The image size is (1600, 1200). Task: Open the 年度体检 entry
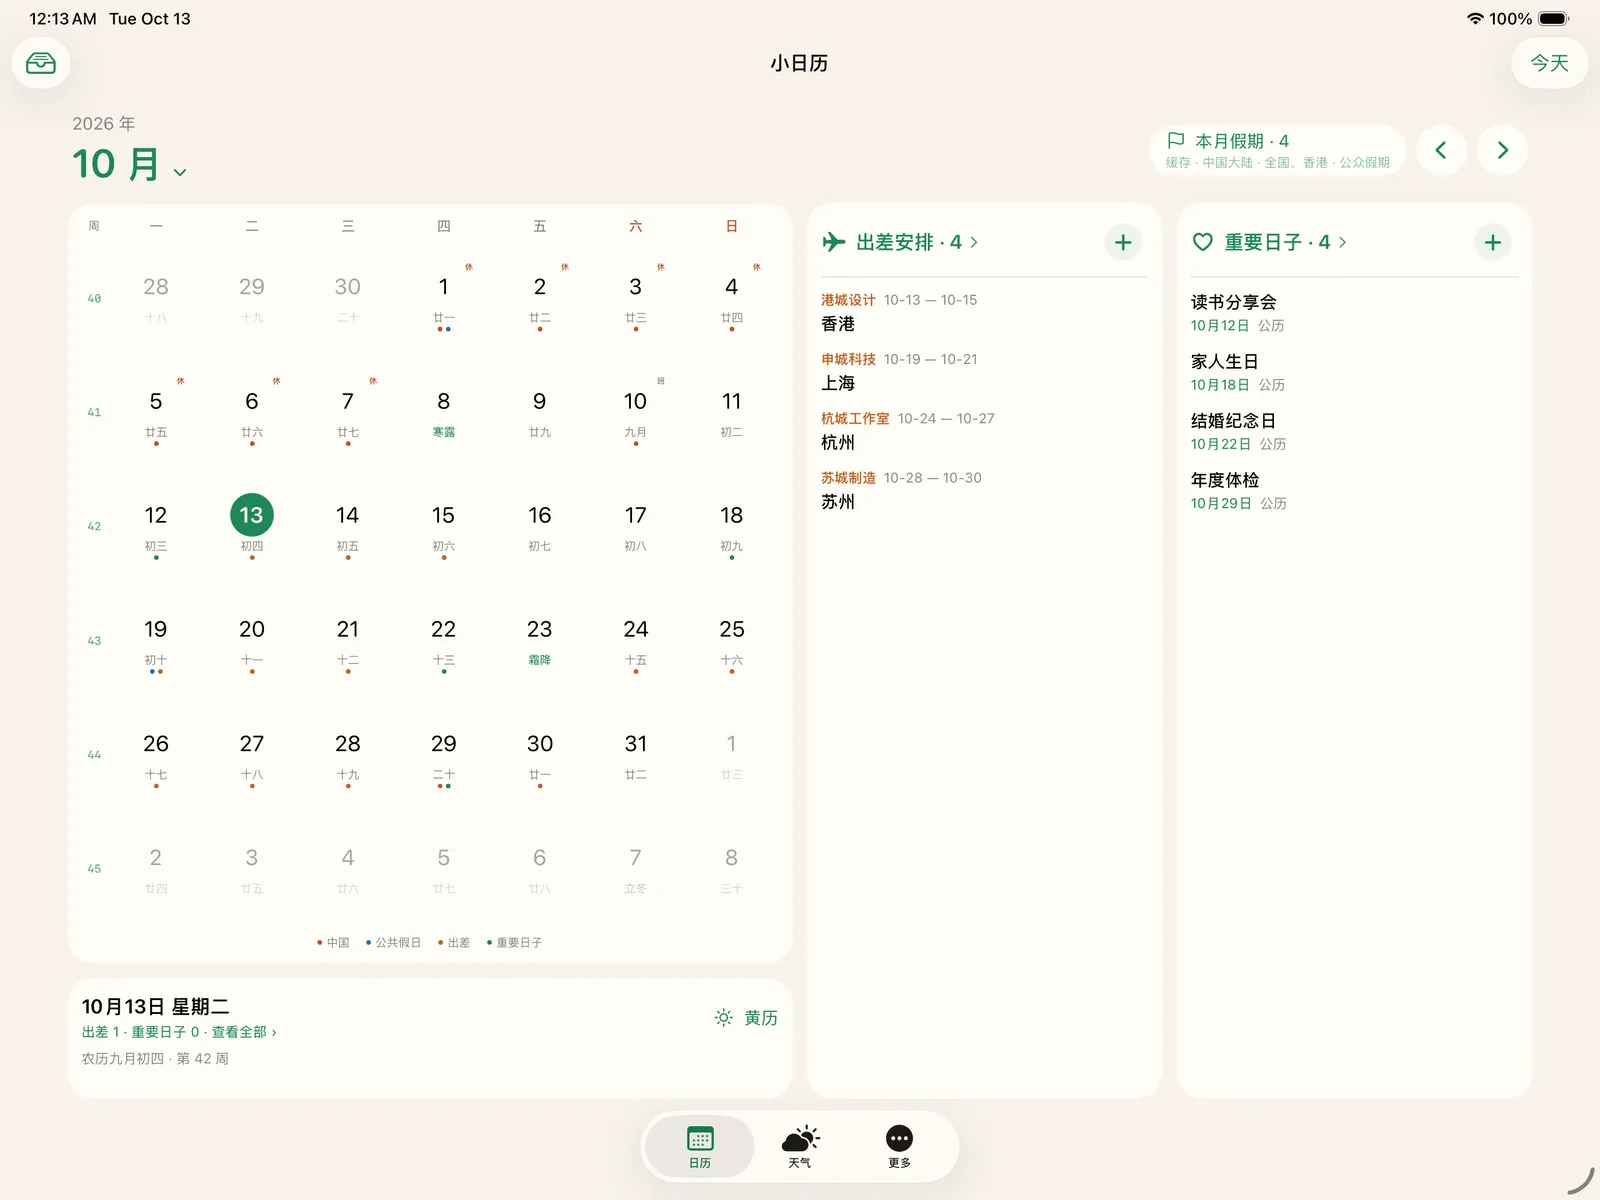1354,491
